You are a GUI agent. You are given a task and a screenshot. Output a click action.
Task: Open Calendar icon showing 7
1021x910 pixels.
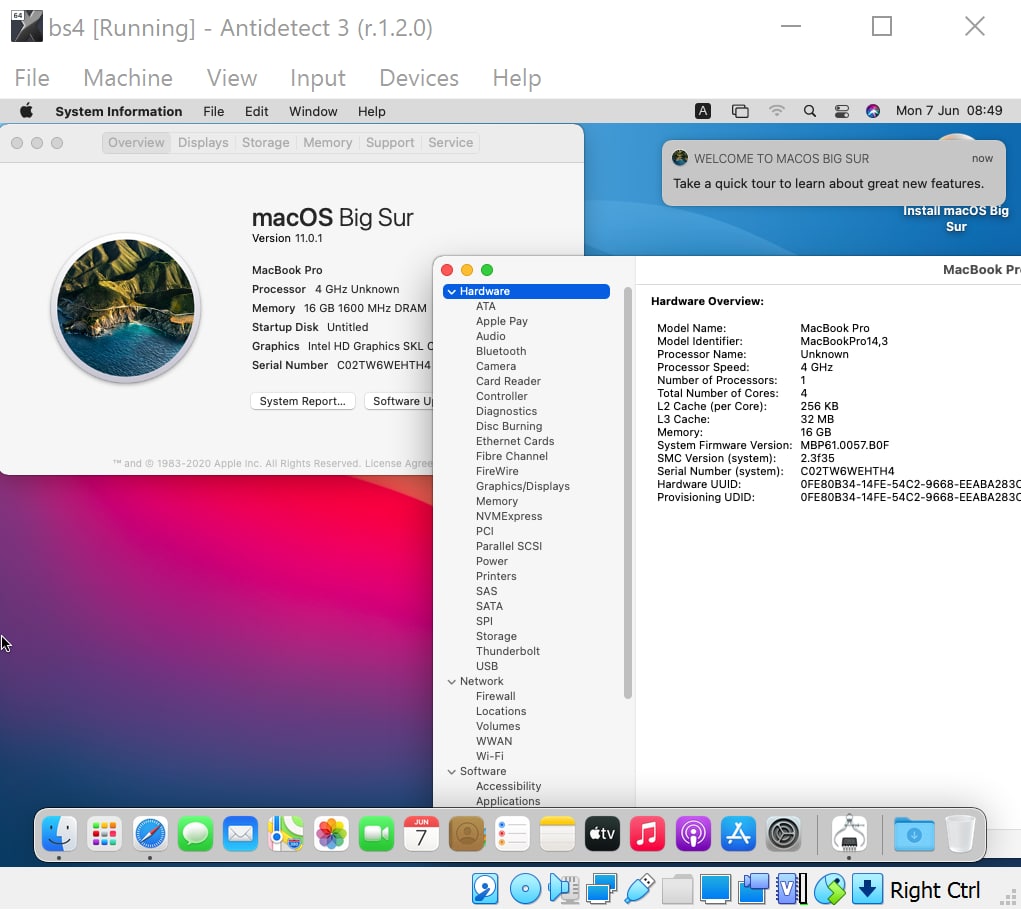(421, 833)
